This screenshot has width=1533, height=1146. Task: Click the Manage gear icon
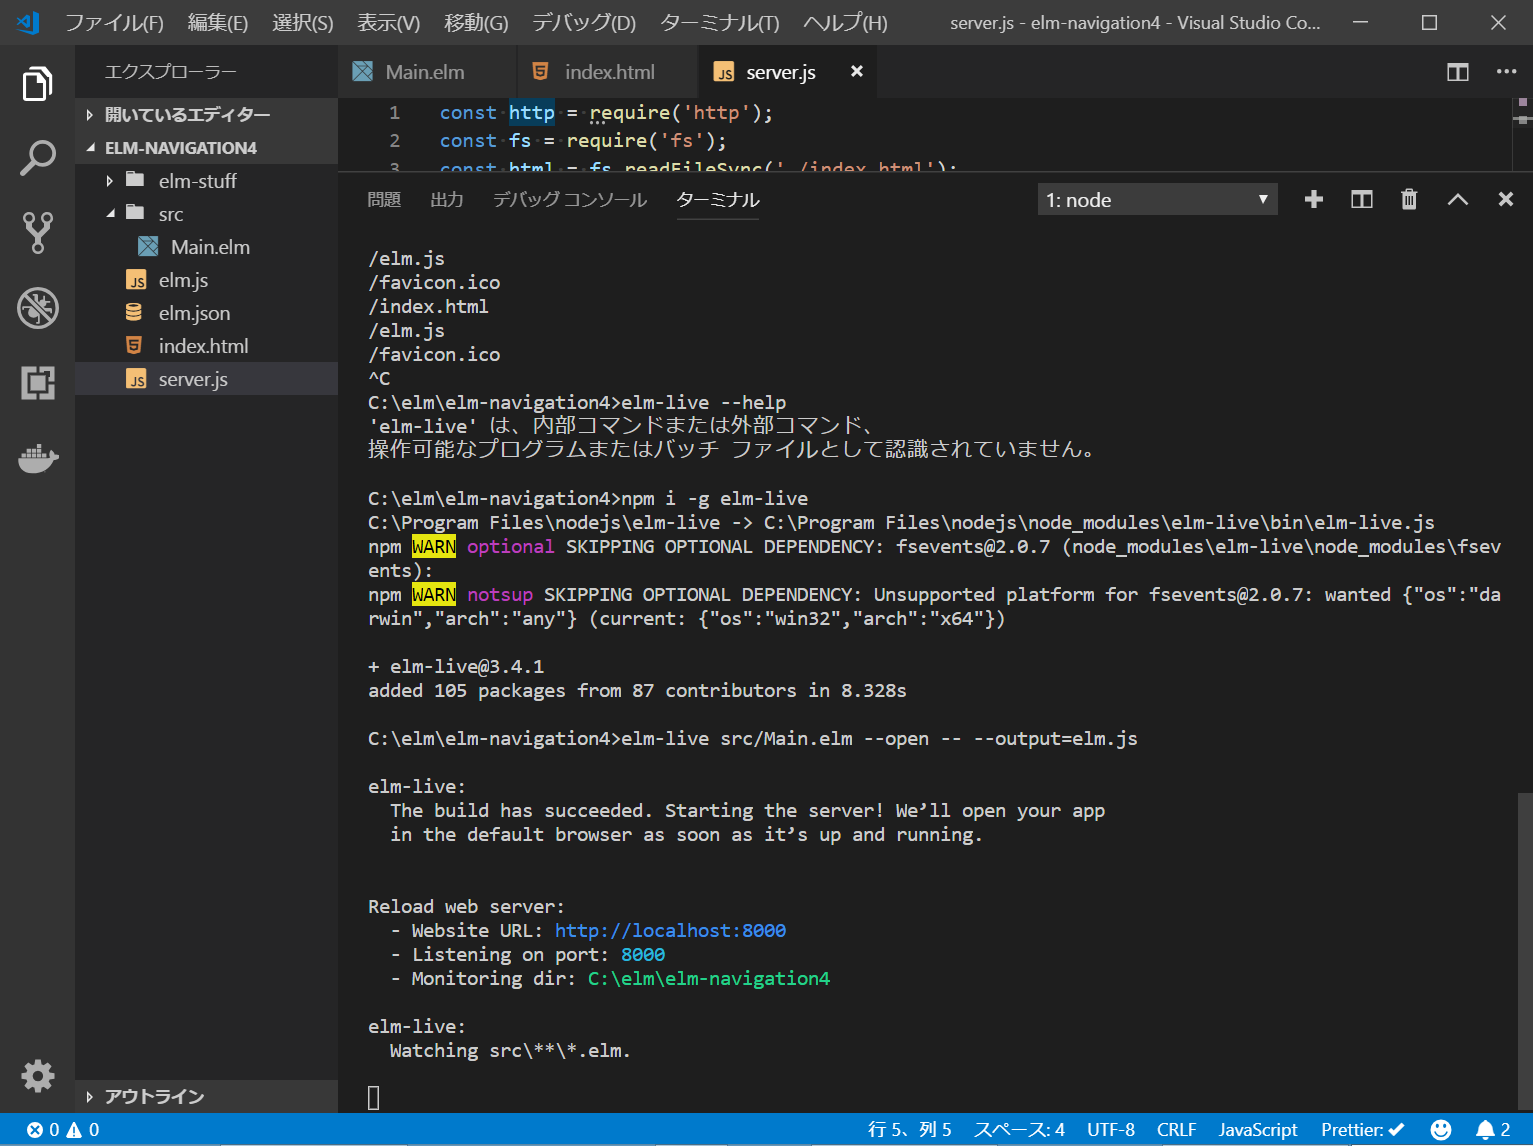pyautogui.click(x=37, y=1076)
